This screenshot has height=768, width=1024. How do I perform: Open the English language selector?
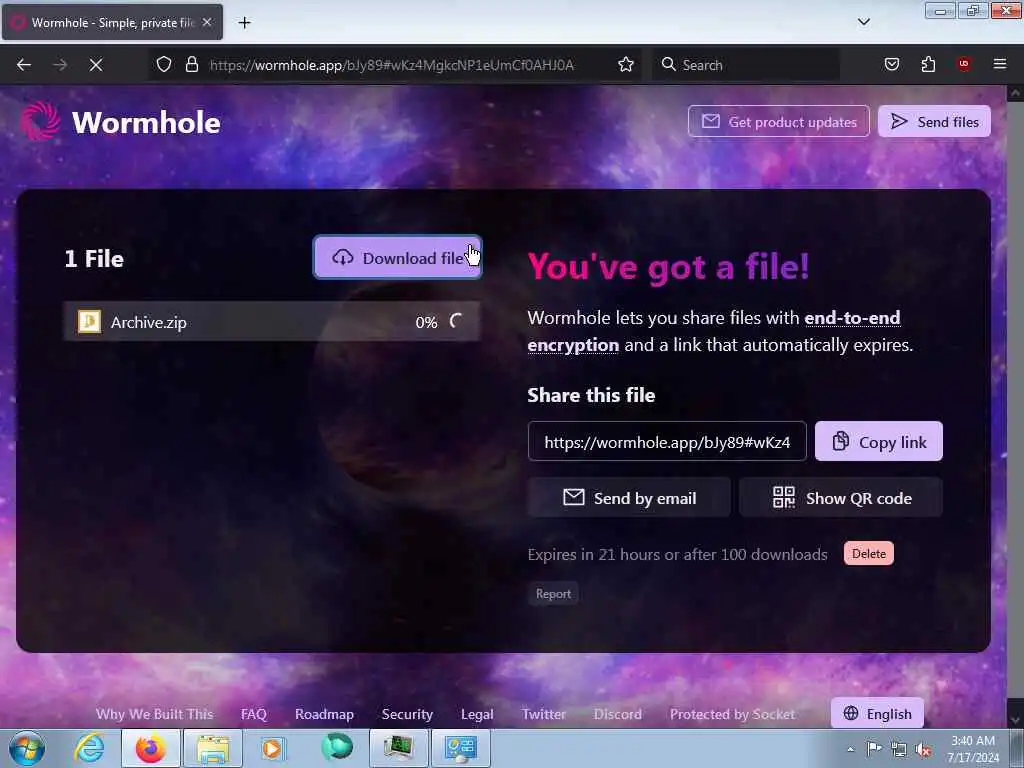point(877,714)
